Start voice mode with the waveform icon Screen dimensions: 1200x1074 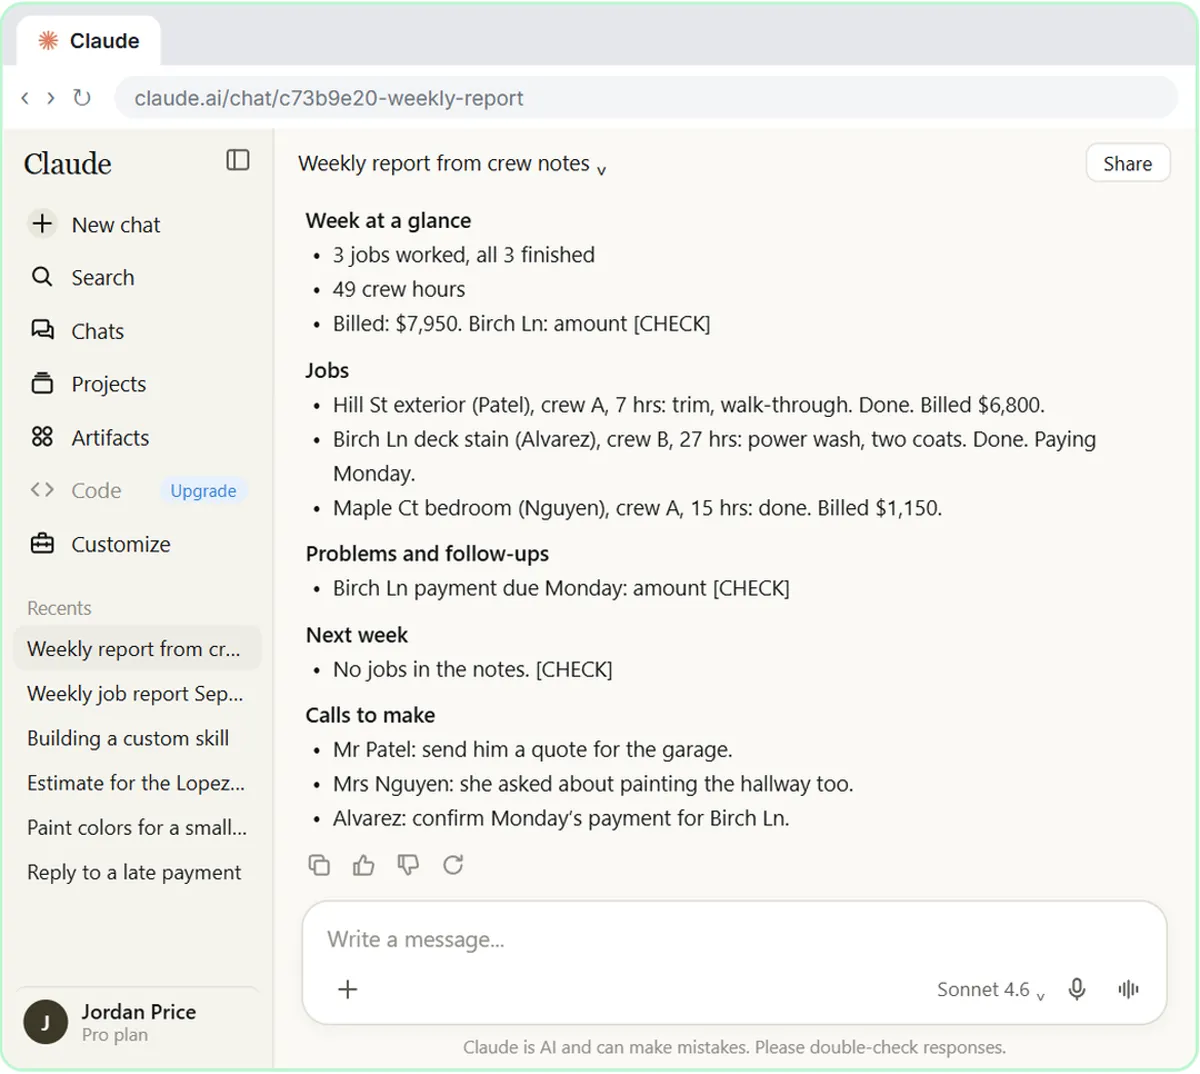pos(1129,989)
